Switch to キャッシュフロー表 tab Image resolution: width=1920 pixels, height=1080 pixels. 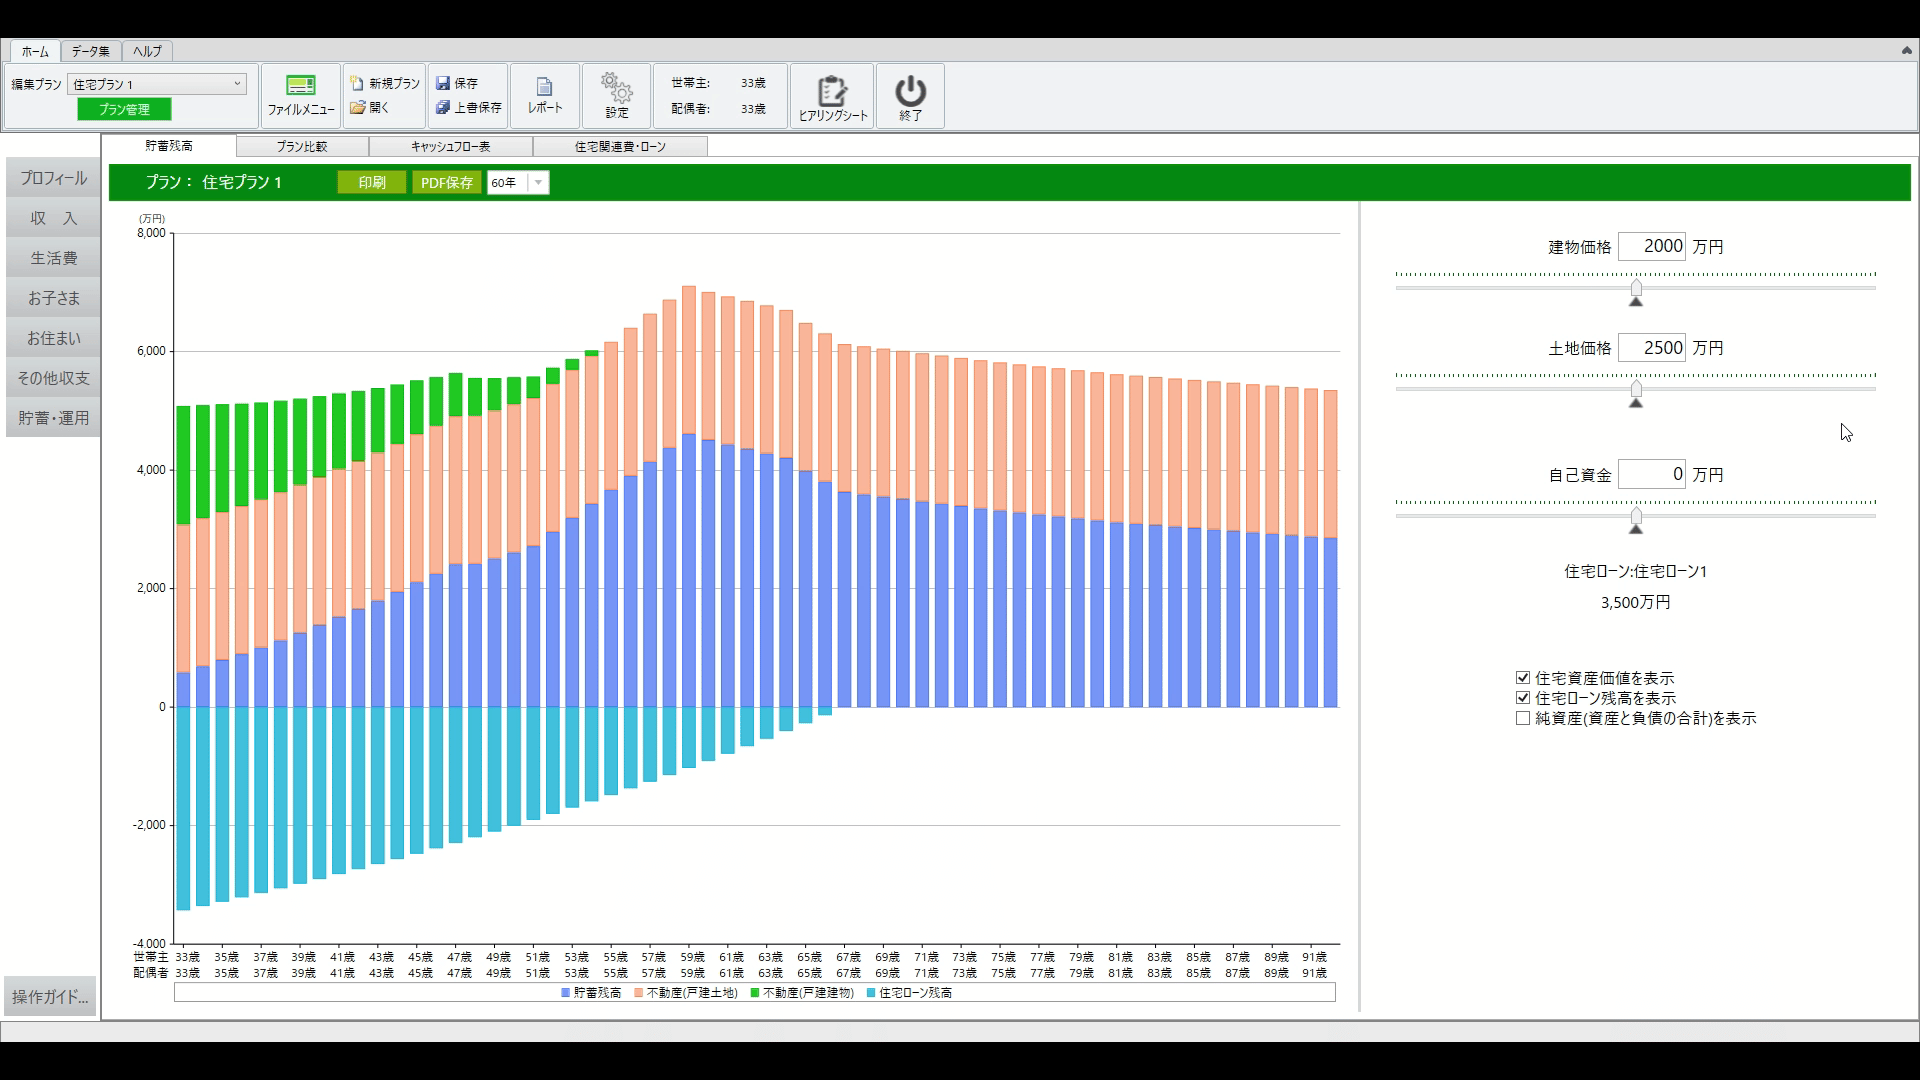(450, 147)
